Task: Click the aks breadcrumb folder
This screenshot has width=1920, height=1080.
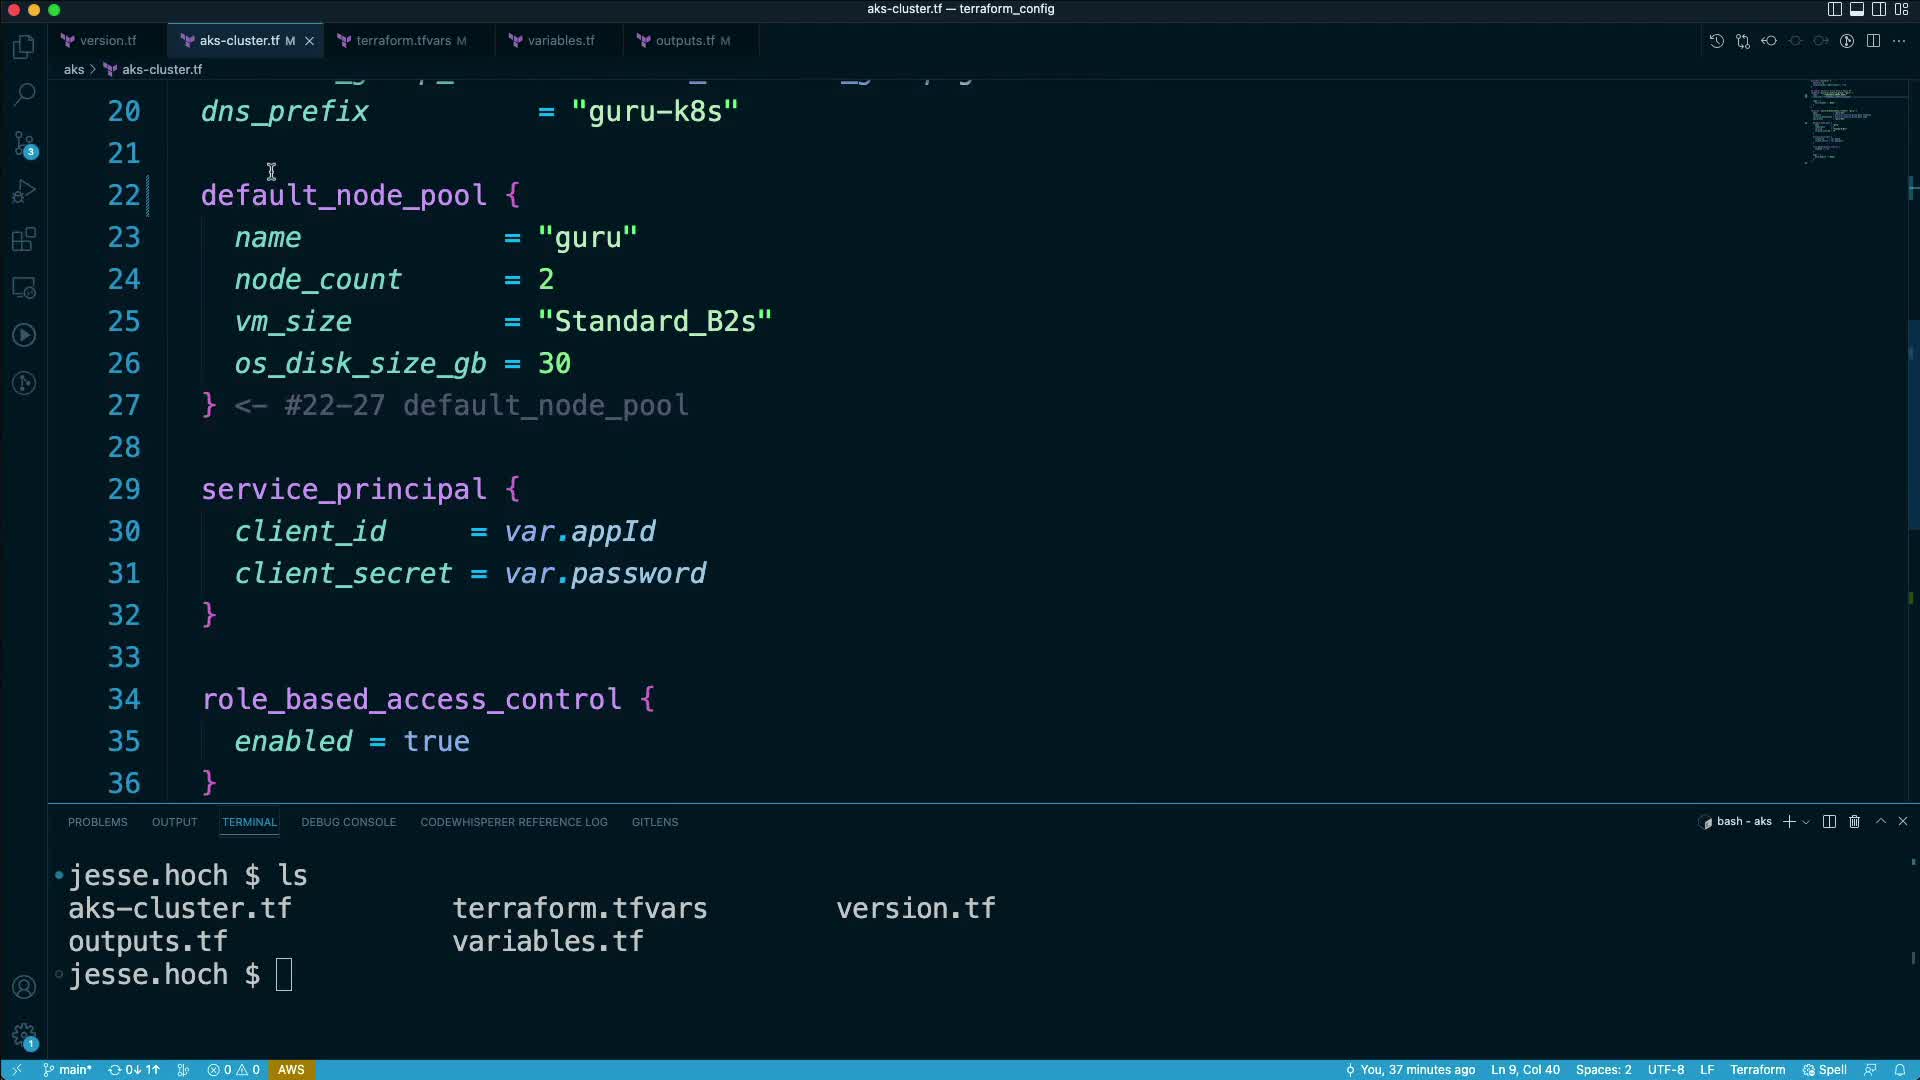Action: 74,70
